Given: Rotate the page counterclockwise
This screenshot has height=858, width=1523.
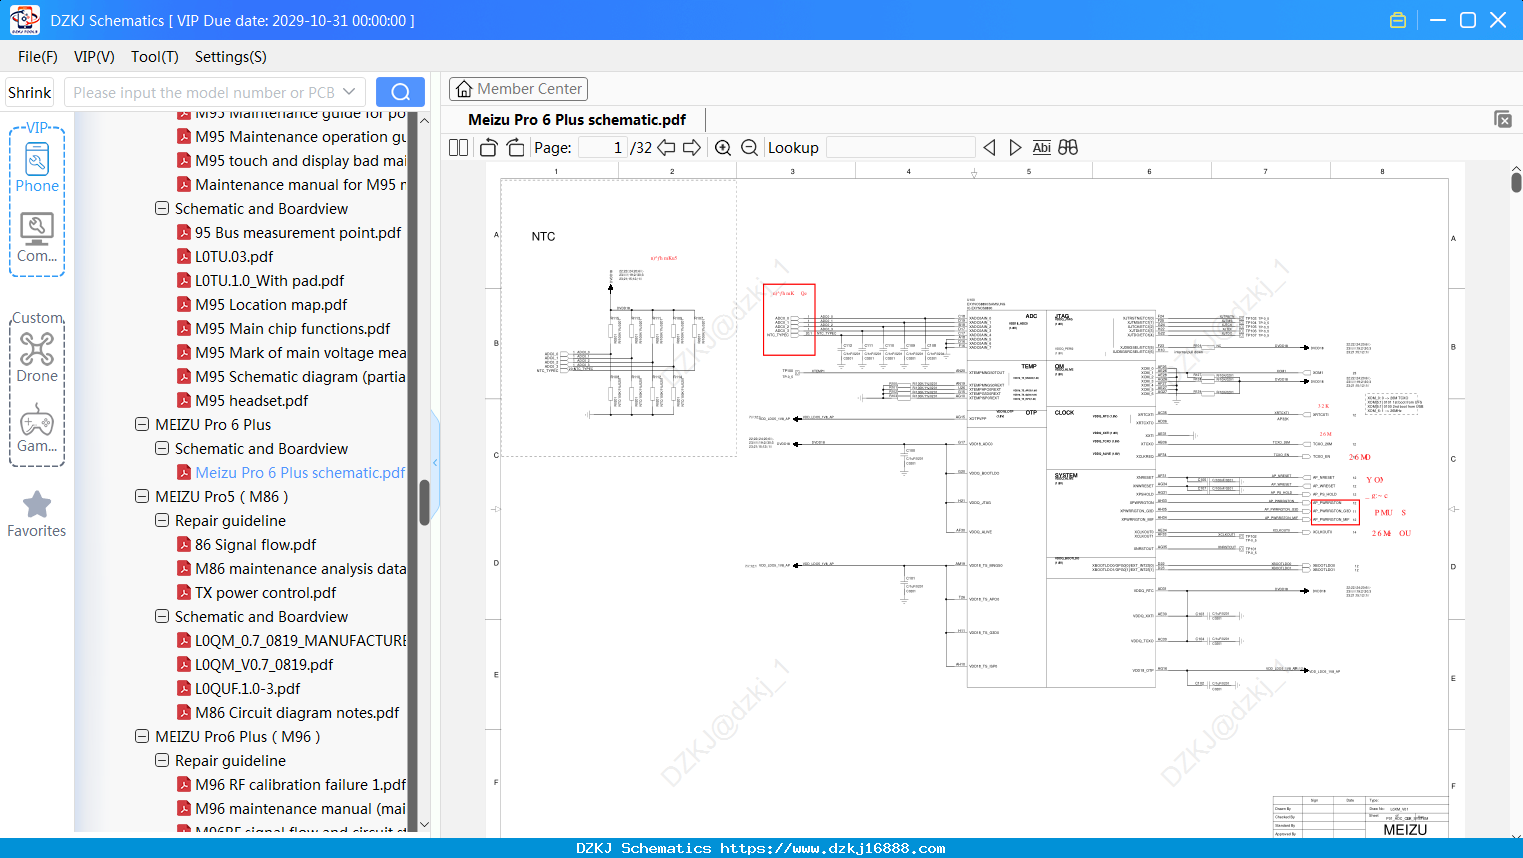Looking at the screenshot, I should tap(488, 147).
